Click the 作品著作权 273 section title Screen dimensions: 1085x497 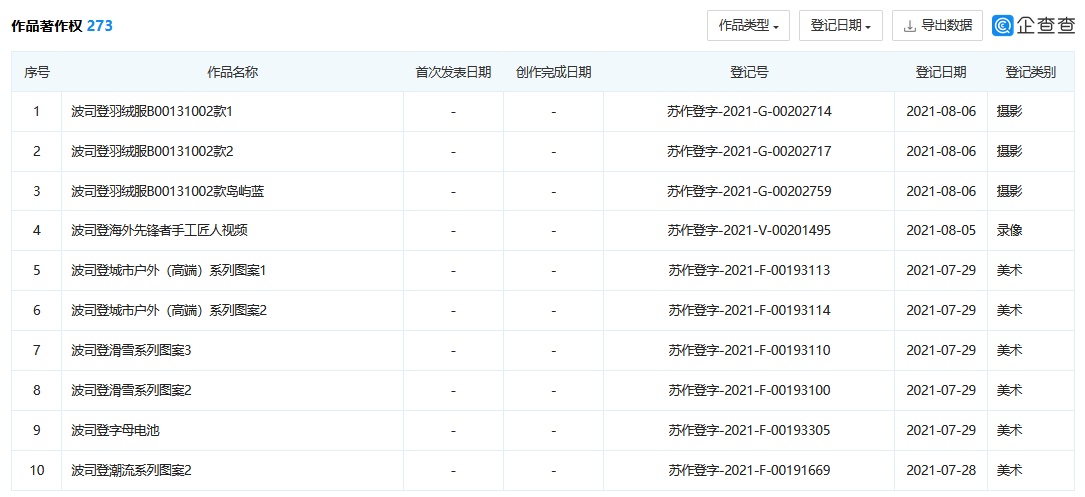[x=62, y=26]
